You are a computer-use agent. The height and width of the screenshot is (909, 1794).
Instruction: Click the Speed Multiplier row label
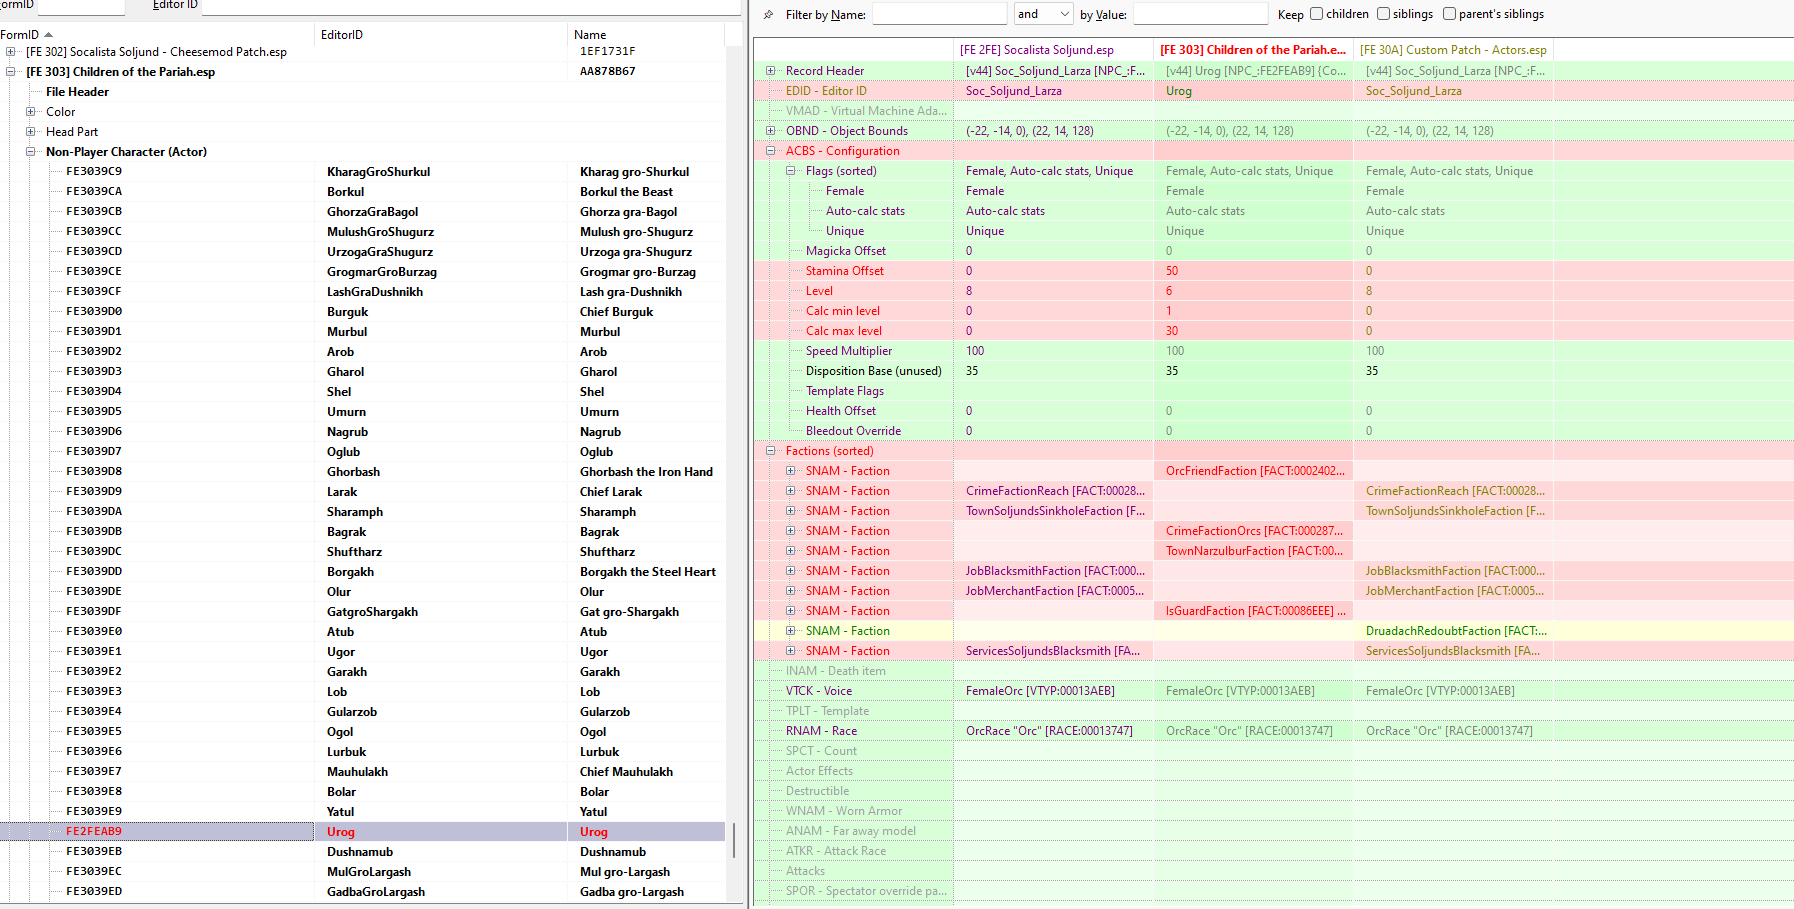pos(849,351)
